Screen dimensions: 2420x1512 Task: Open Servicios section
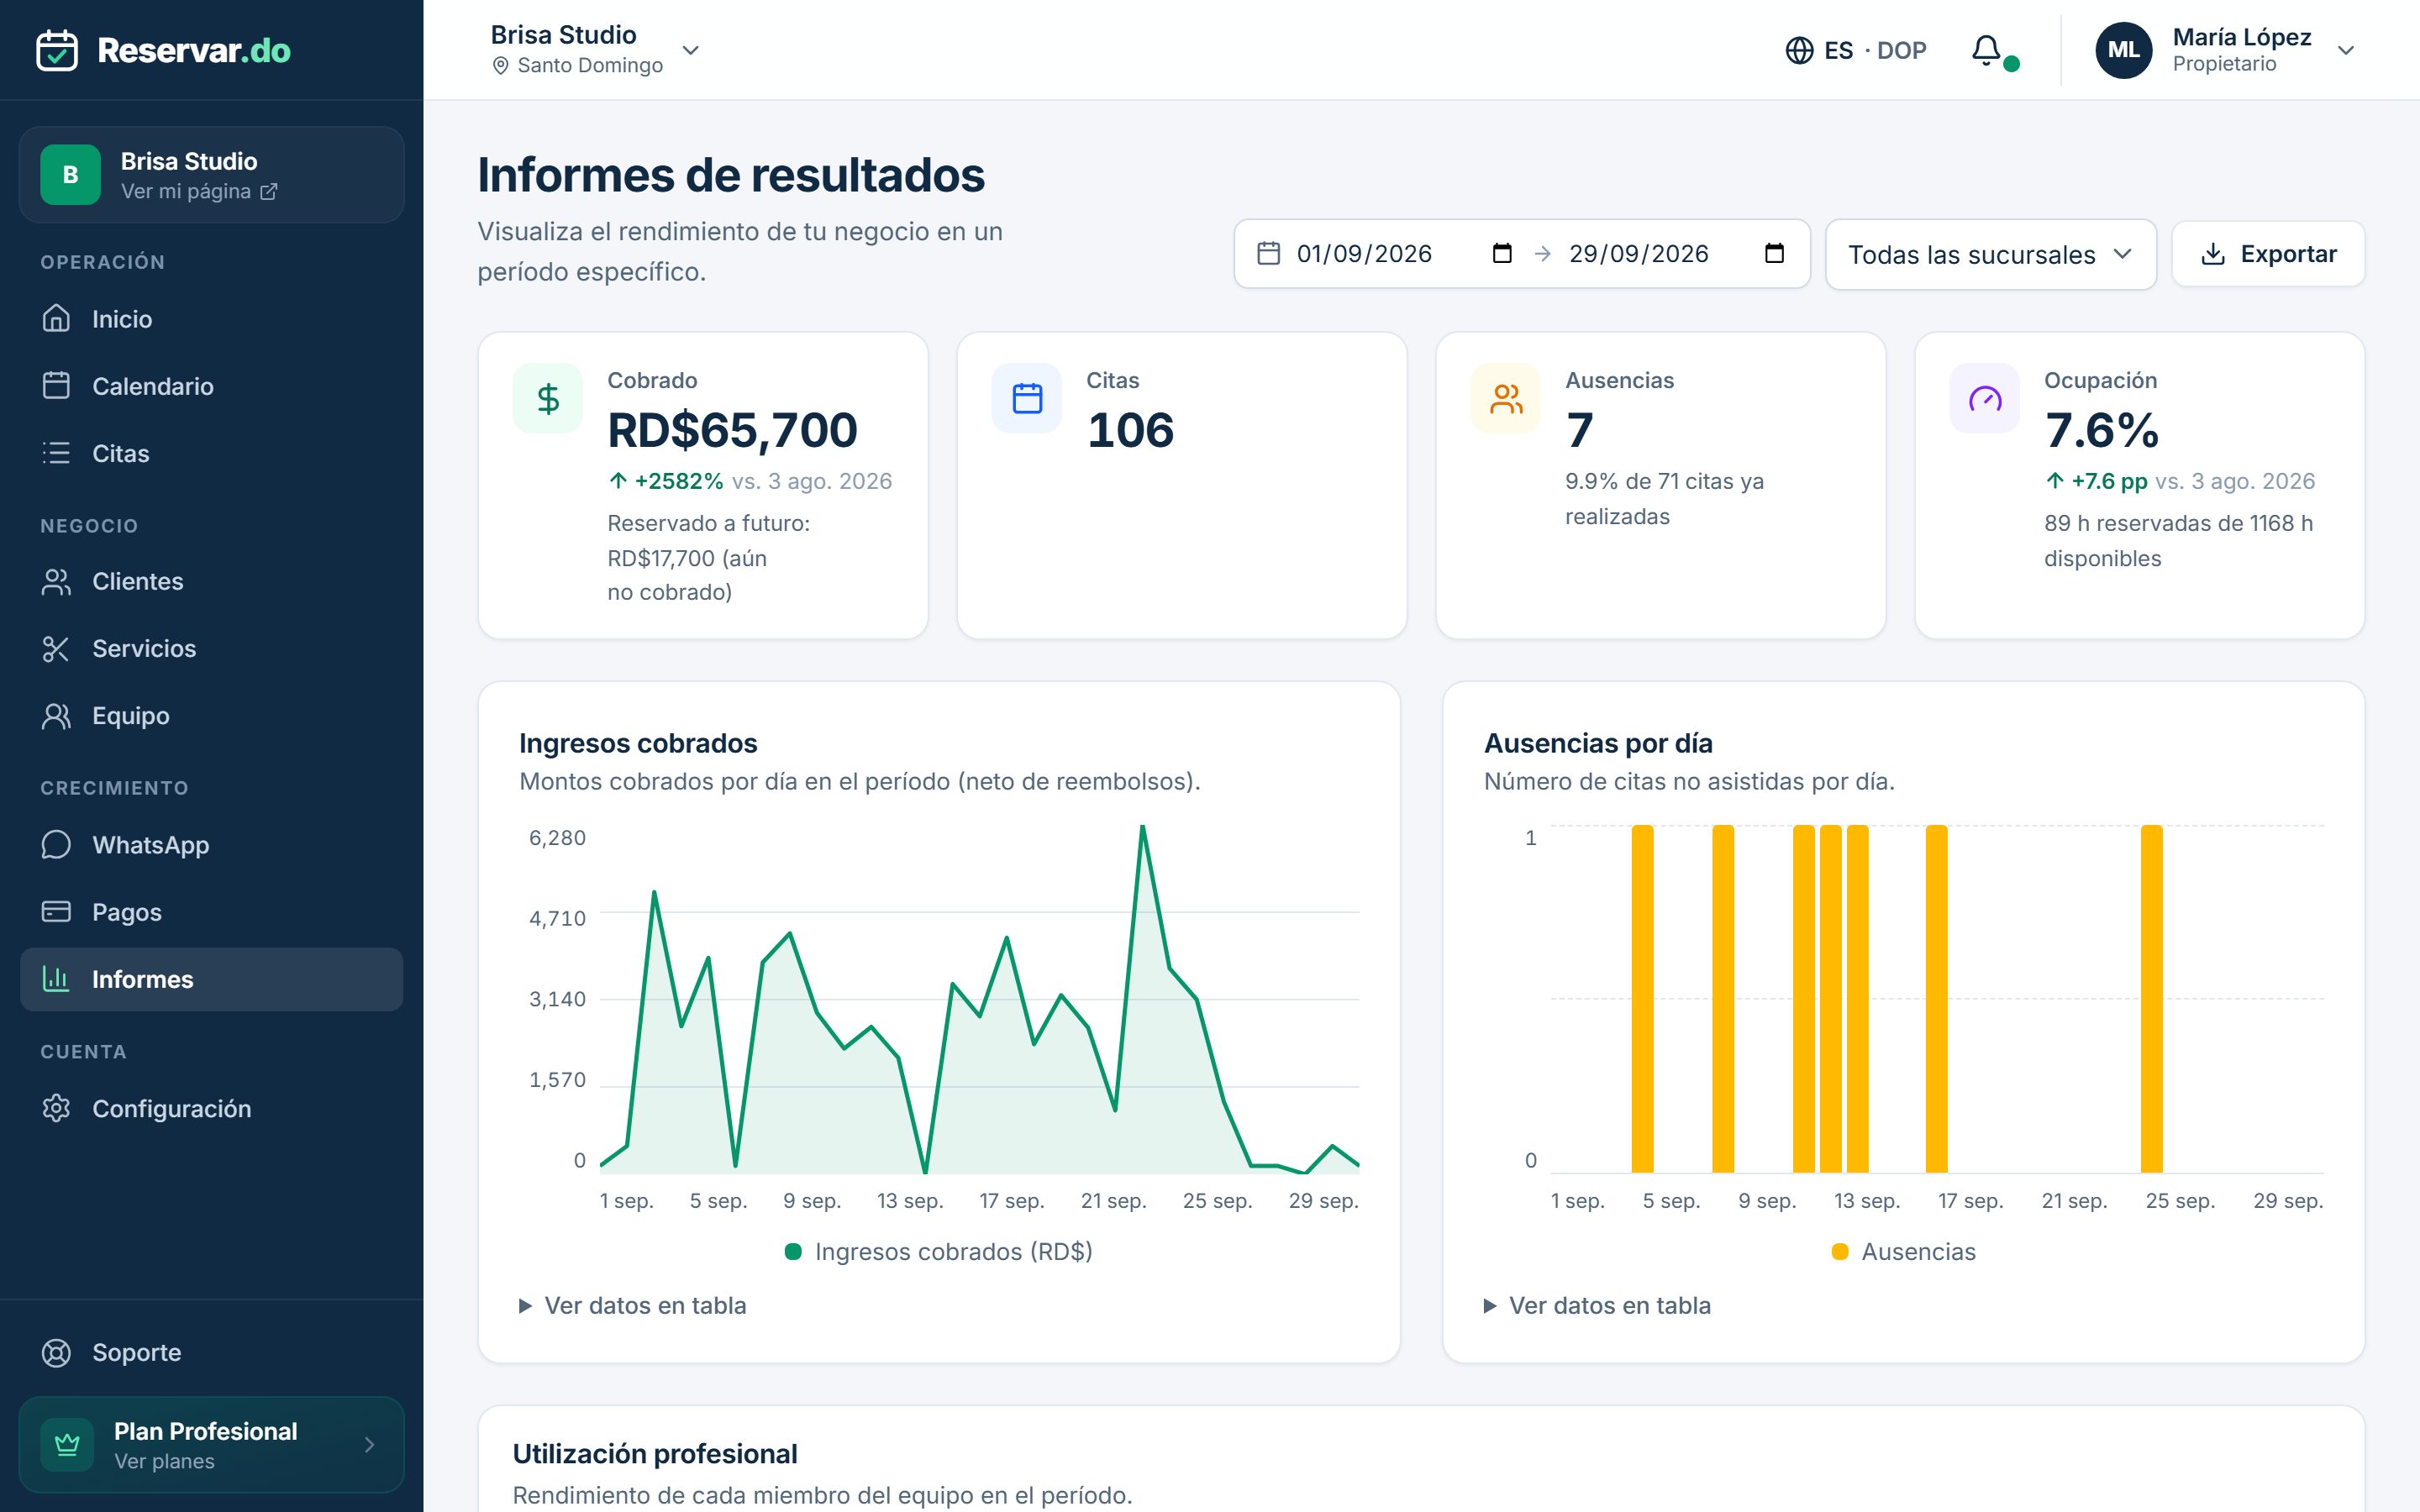211,648
